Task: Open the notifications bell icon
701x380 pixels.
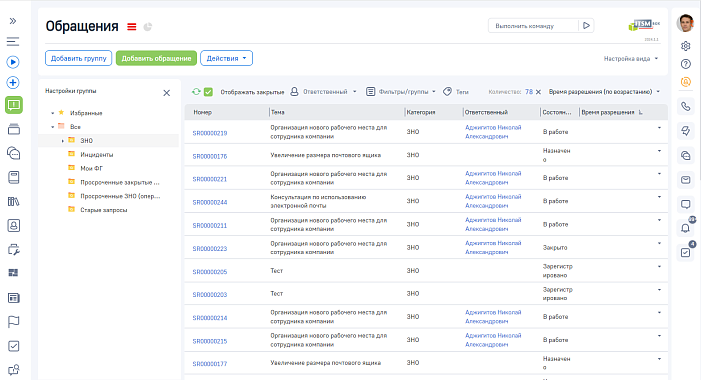Action: pyautogui.click(x=685, y=228)
